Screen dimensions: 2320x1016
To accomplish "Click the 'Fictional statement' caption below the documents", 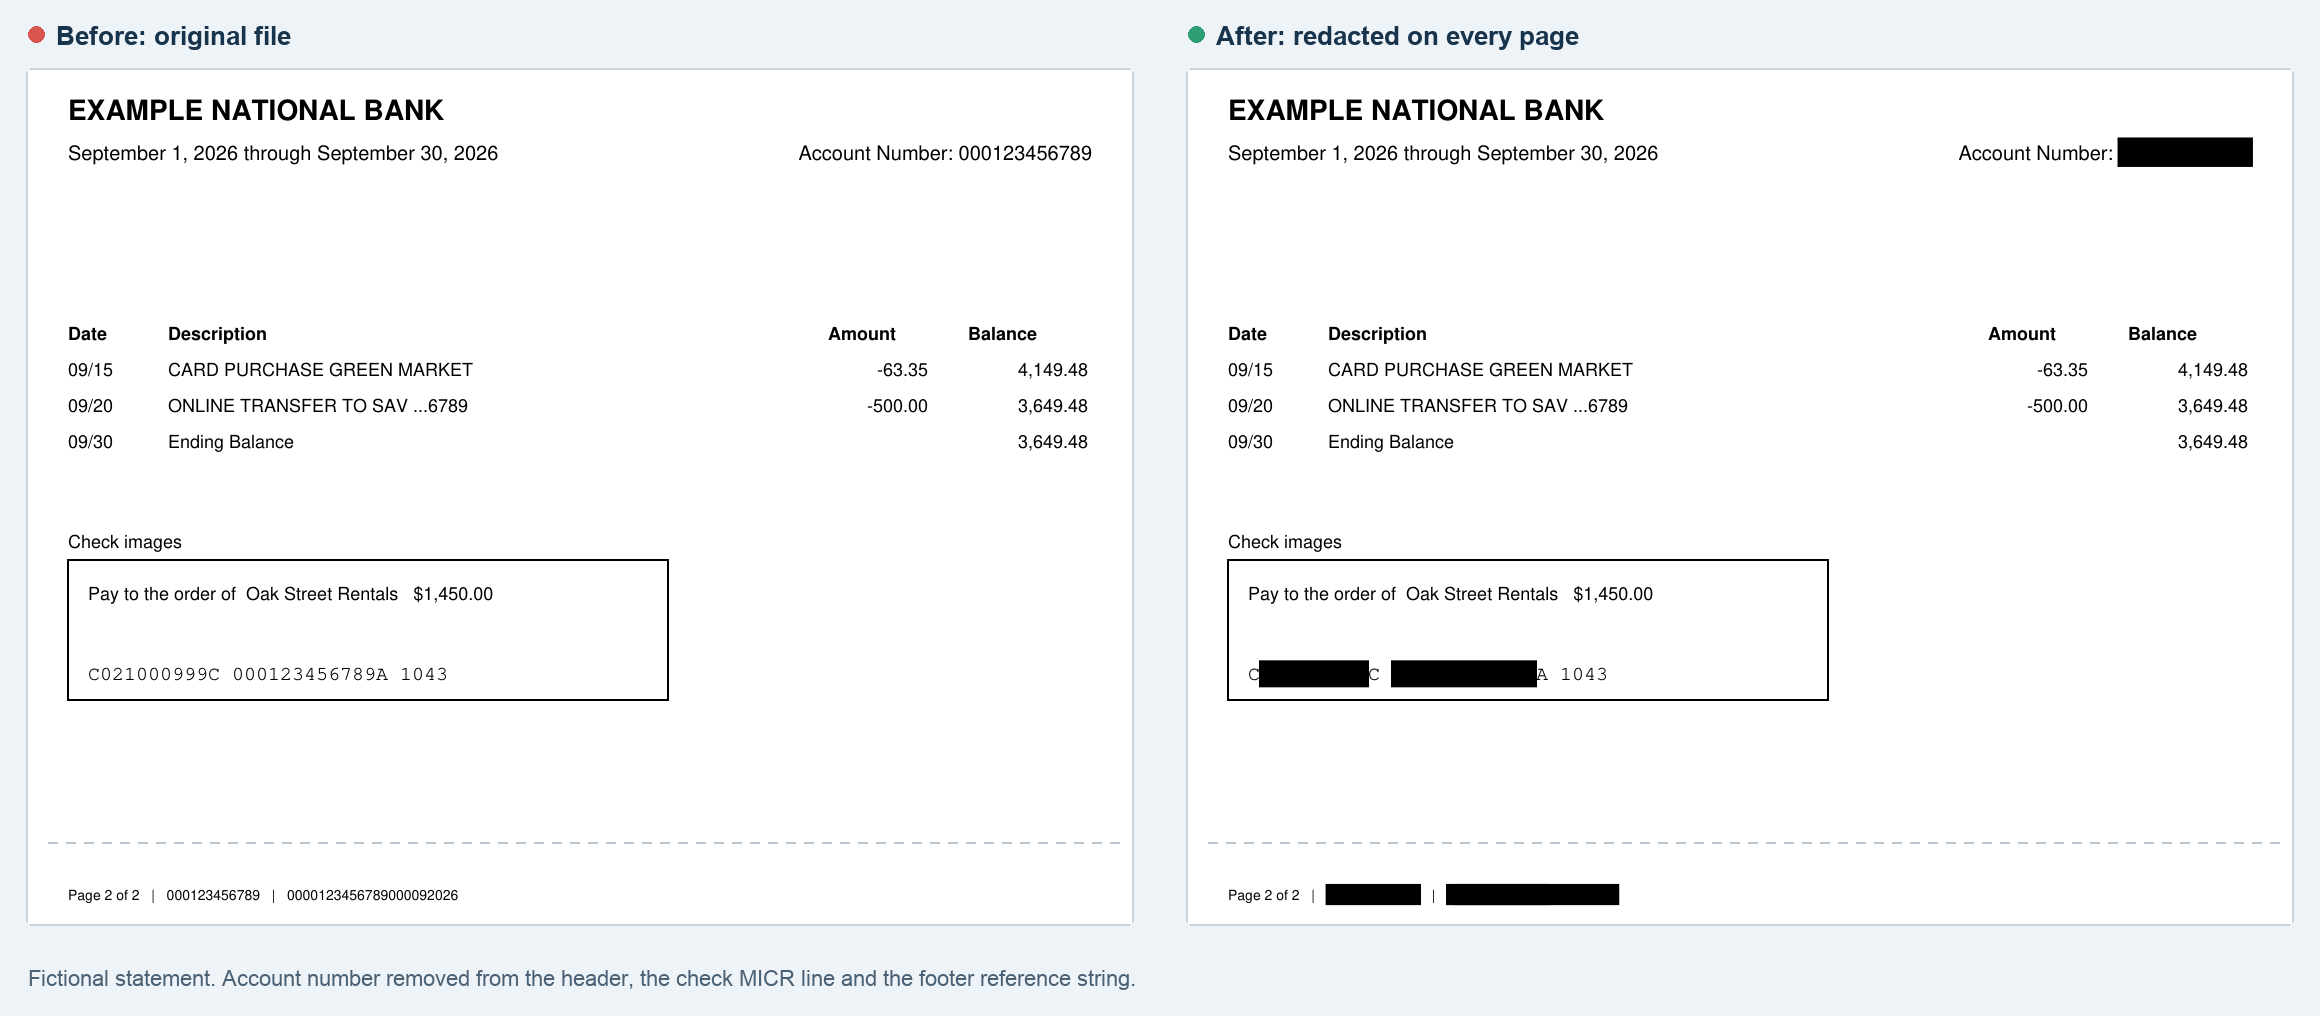I will pyautogui.click(x=582, y=978).
